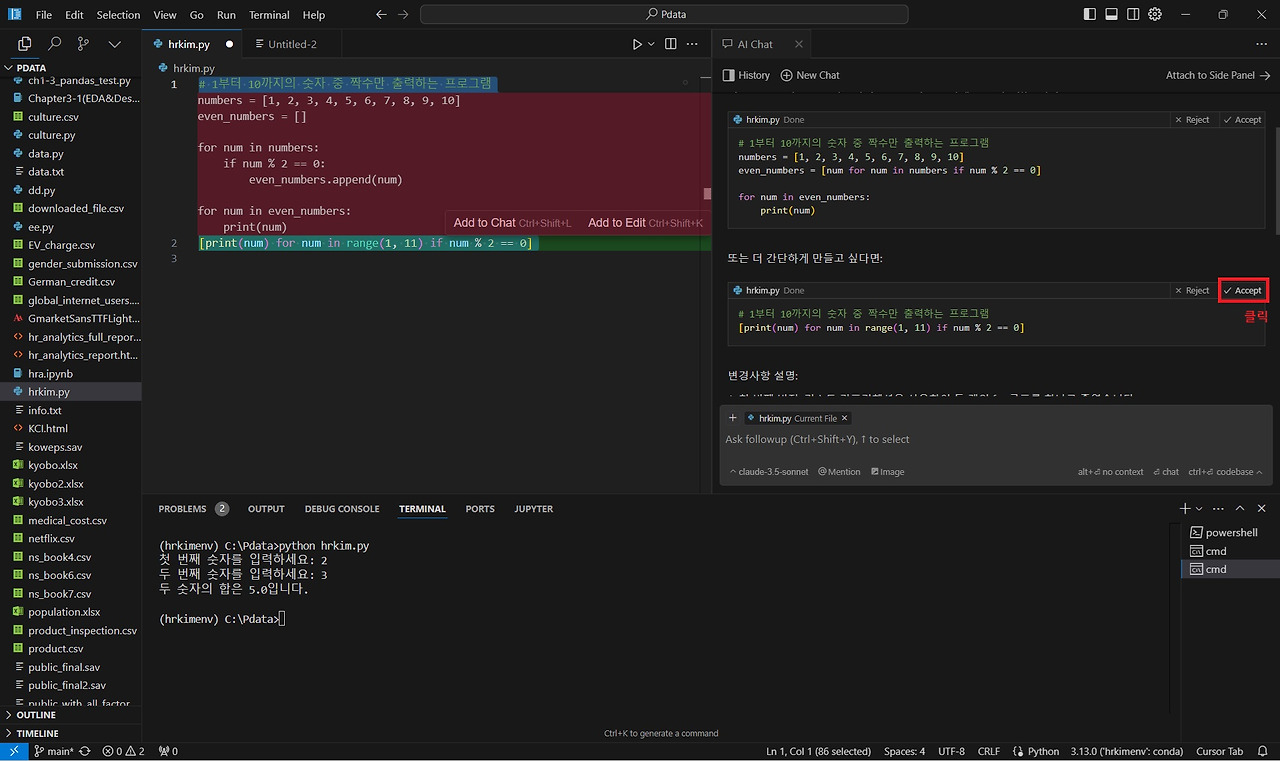Synchronize changes from the status bar
Screen dimensions: 1280x761
pos(84,751)
